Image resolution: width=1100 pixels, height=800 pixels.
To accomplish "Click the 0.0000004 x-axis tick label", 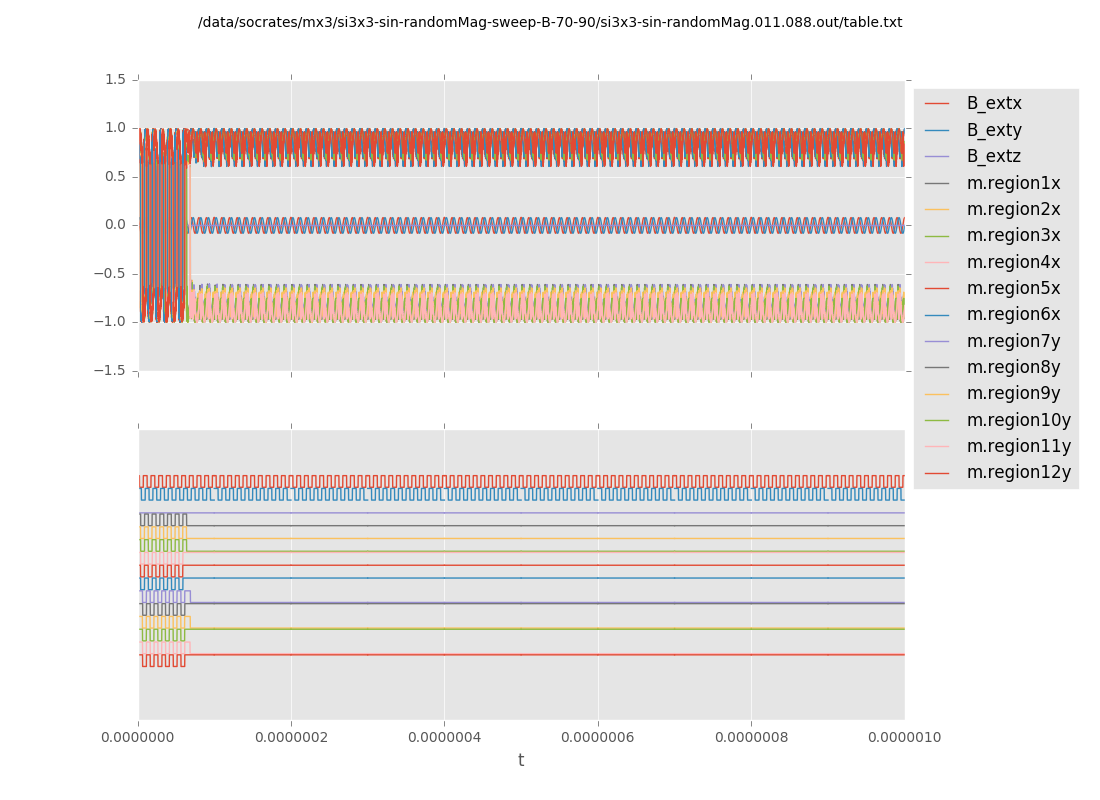I will tap(445, 737).
